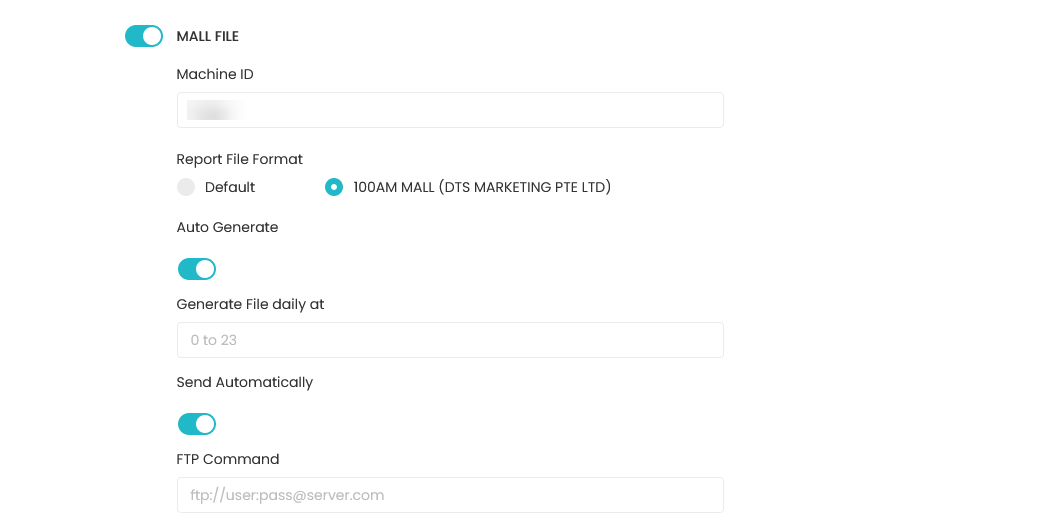Click the 'Default' option text

pos(230,187)
